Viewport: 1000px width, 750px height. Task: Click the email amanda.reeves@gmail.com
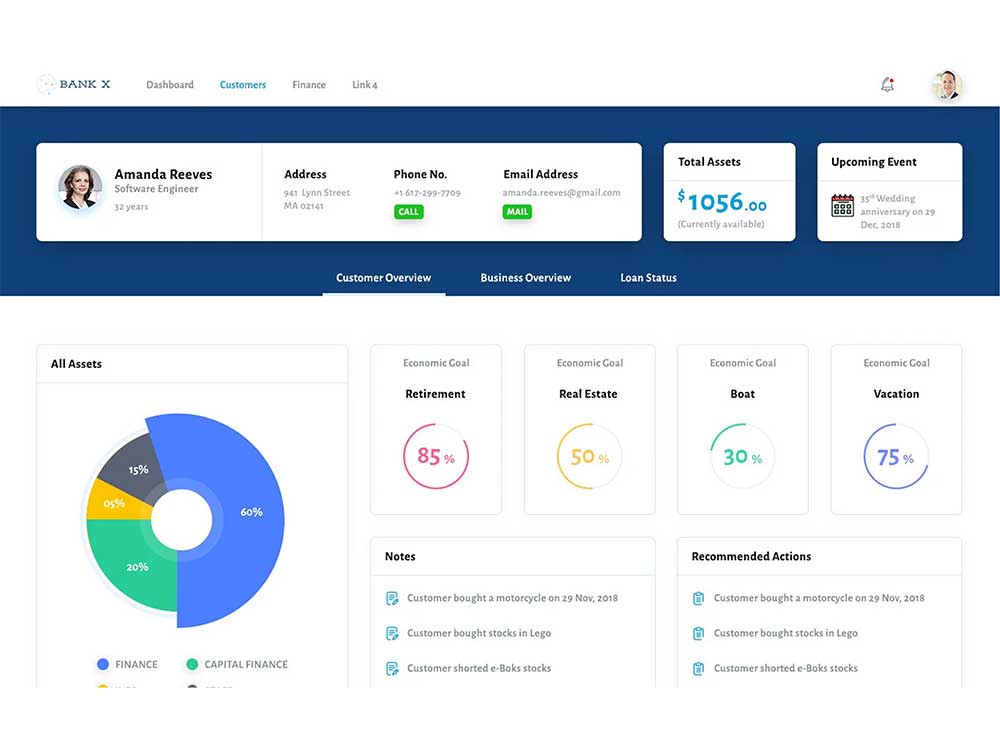point(561,193)
